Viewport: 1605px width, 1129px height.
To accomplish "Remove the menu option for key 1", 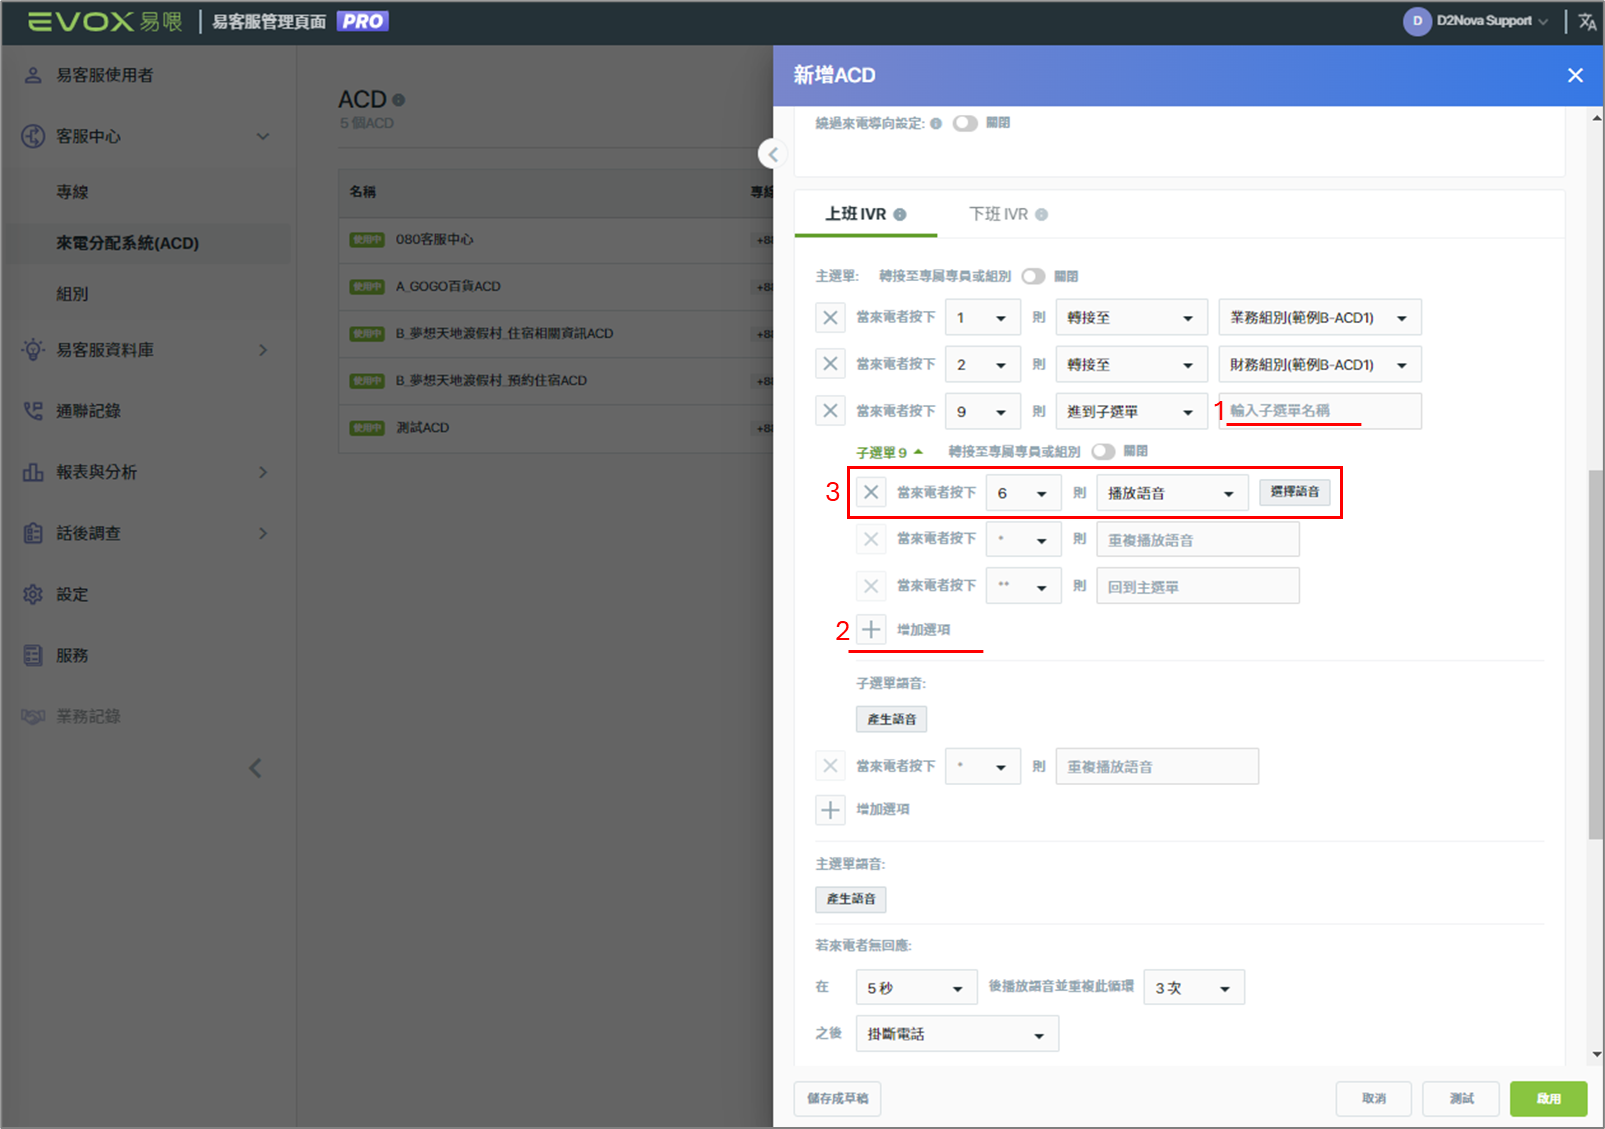I will click(830, 317).
